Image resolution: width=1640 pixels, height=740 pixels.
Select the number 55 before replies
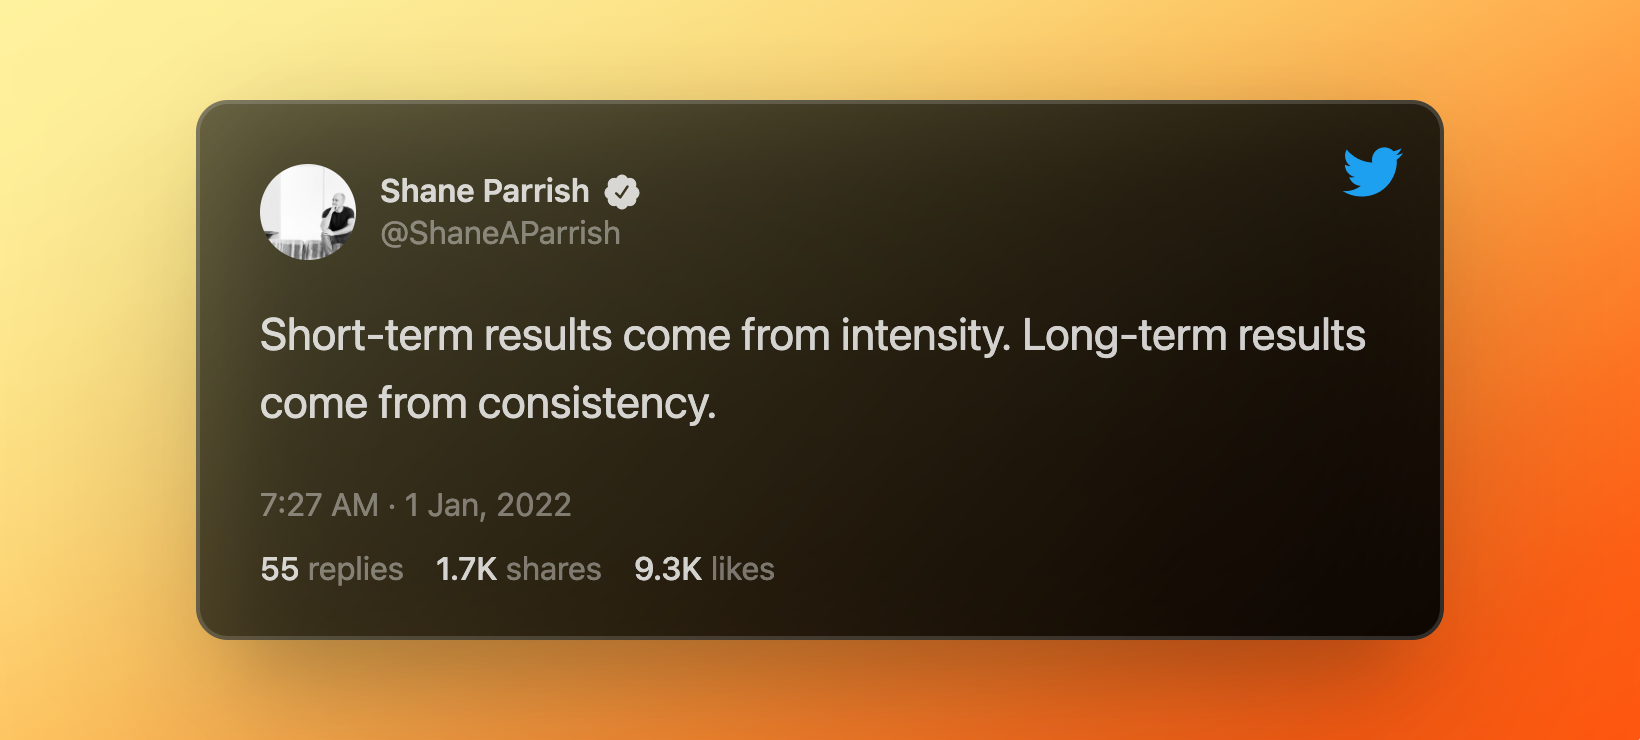(280, 569)
